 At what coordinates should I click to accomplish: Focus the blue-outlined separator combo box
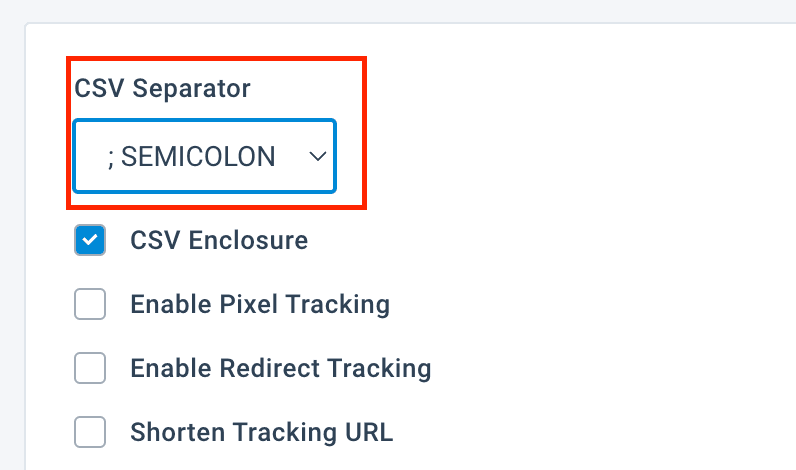[x=204, y=157]
